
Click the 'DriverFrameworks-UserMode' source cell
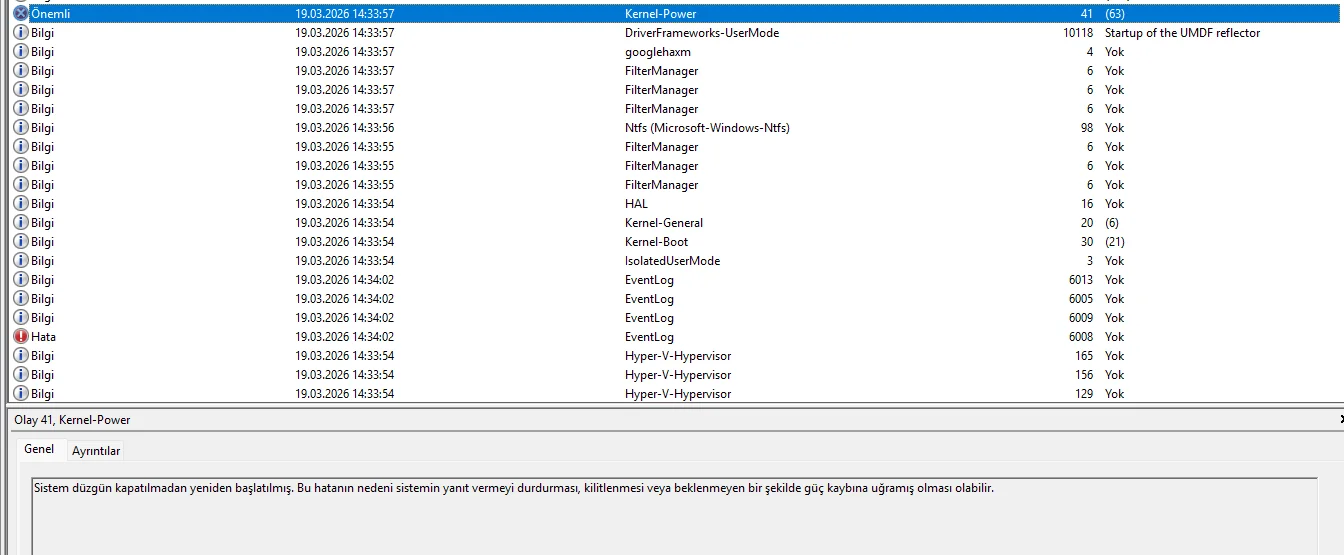[702, 33]
